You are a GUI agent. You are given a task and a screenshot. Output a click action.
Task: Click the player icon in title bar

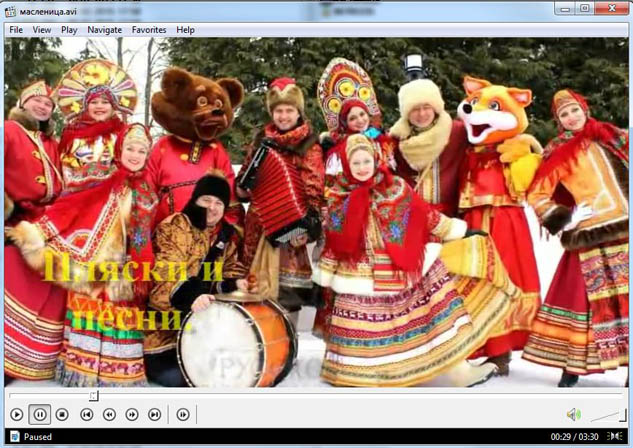click(x=10, y=11)
